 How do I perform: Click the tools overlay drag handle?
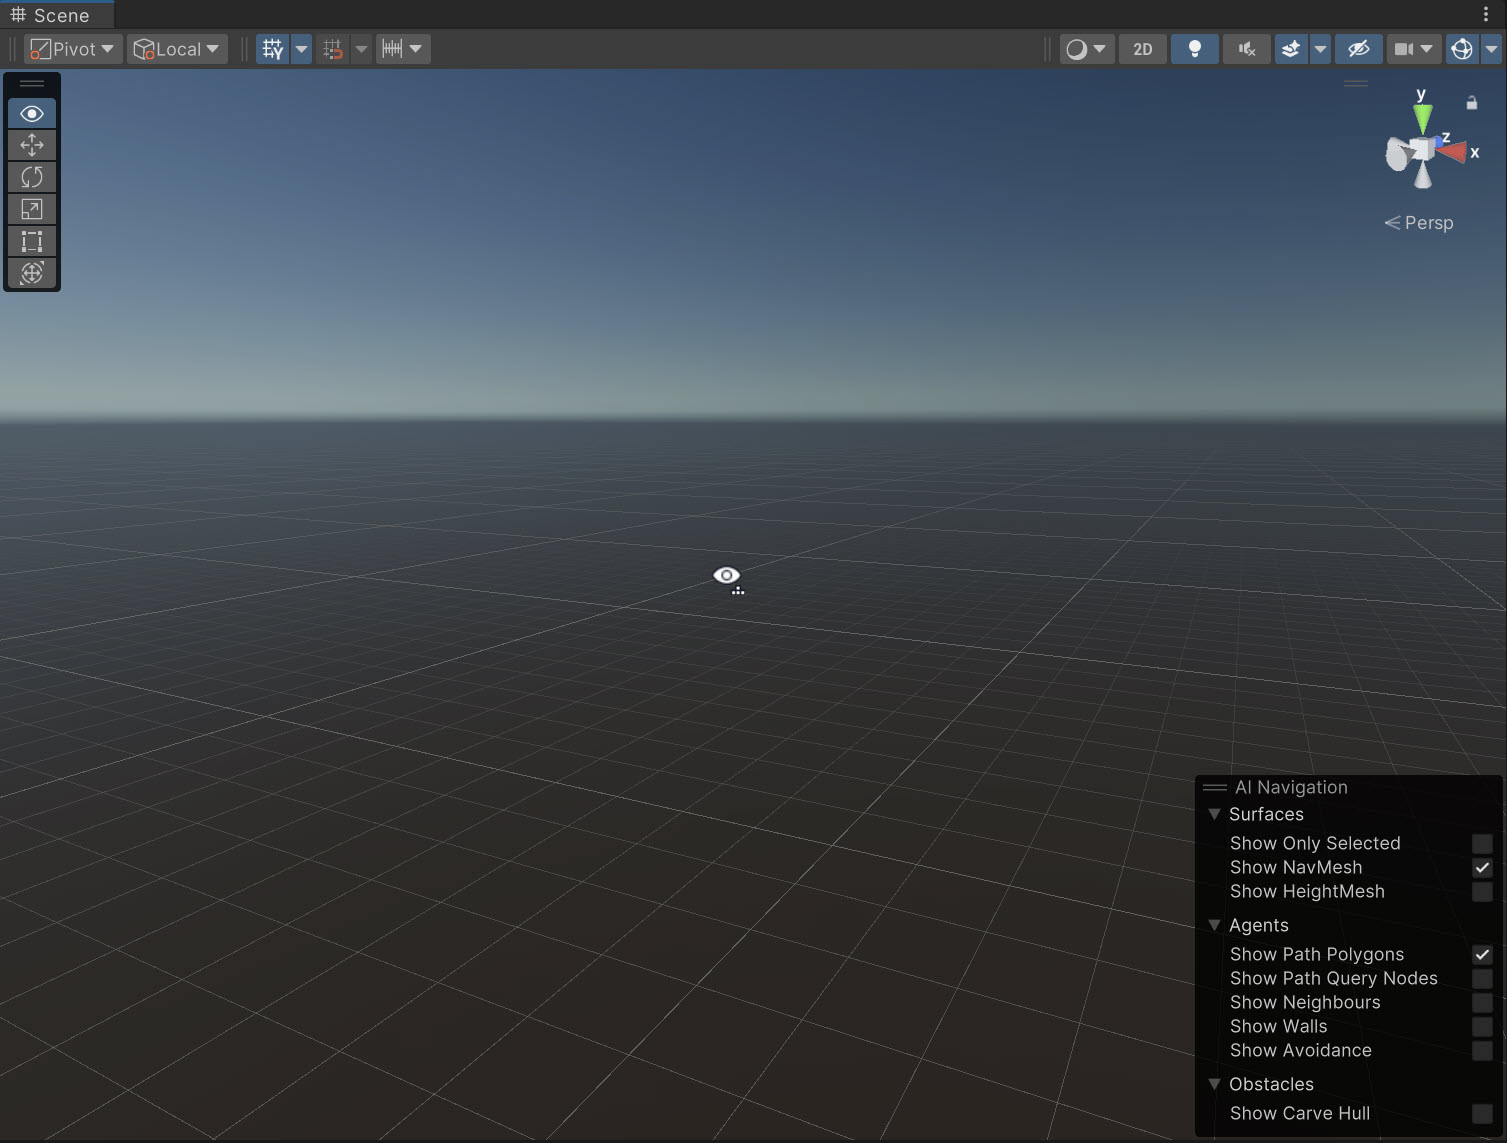click(32, 84)
